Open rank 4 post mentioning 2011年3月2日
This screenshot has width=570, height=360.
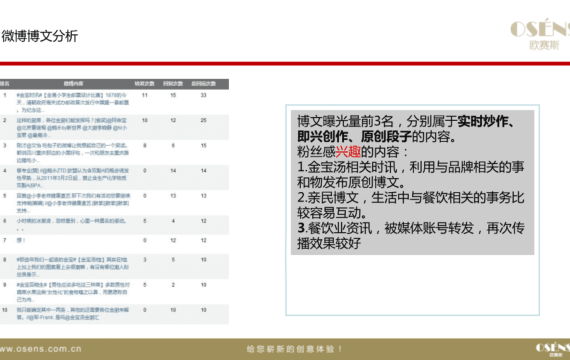[x=73, y=178]
